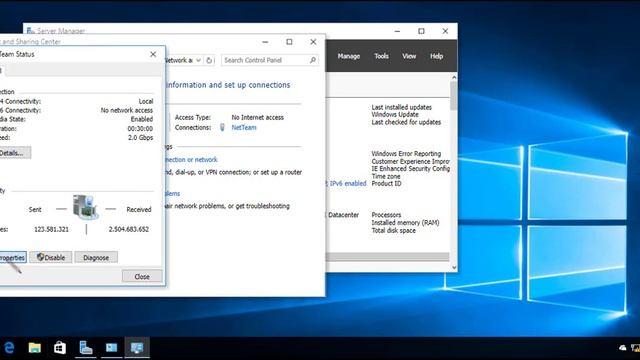Select Last installed updates label

(x=401, y=107)
